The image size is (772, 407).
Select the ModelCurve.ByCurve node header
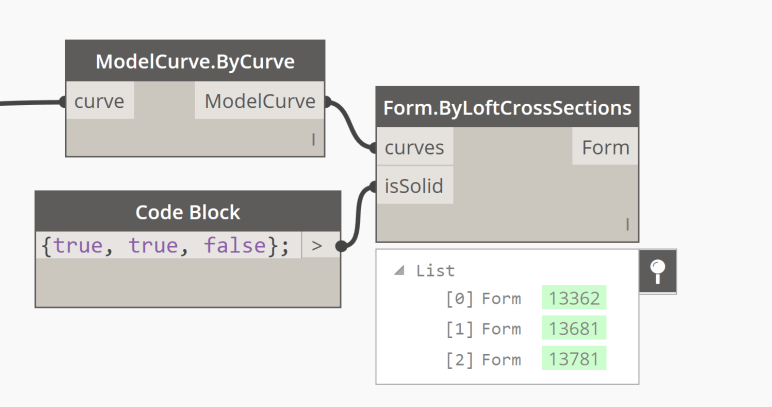click(x=195, y=62)
